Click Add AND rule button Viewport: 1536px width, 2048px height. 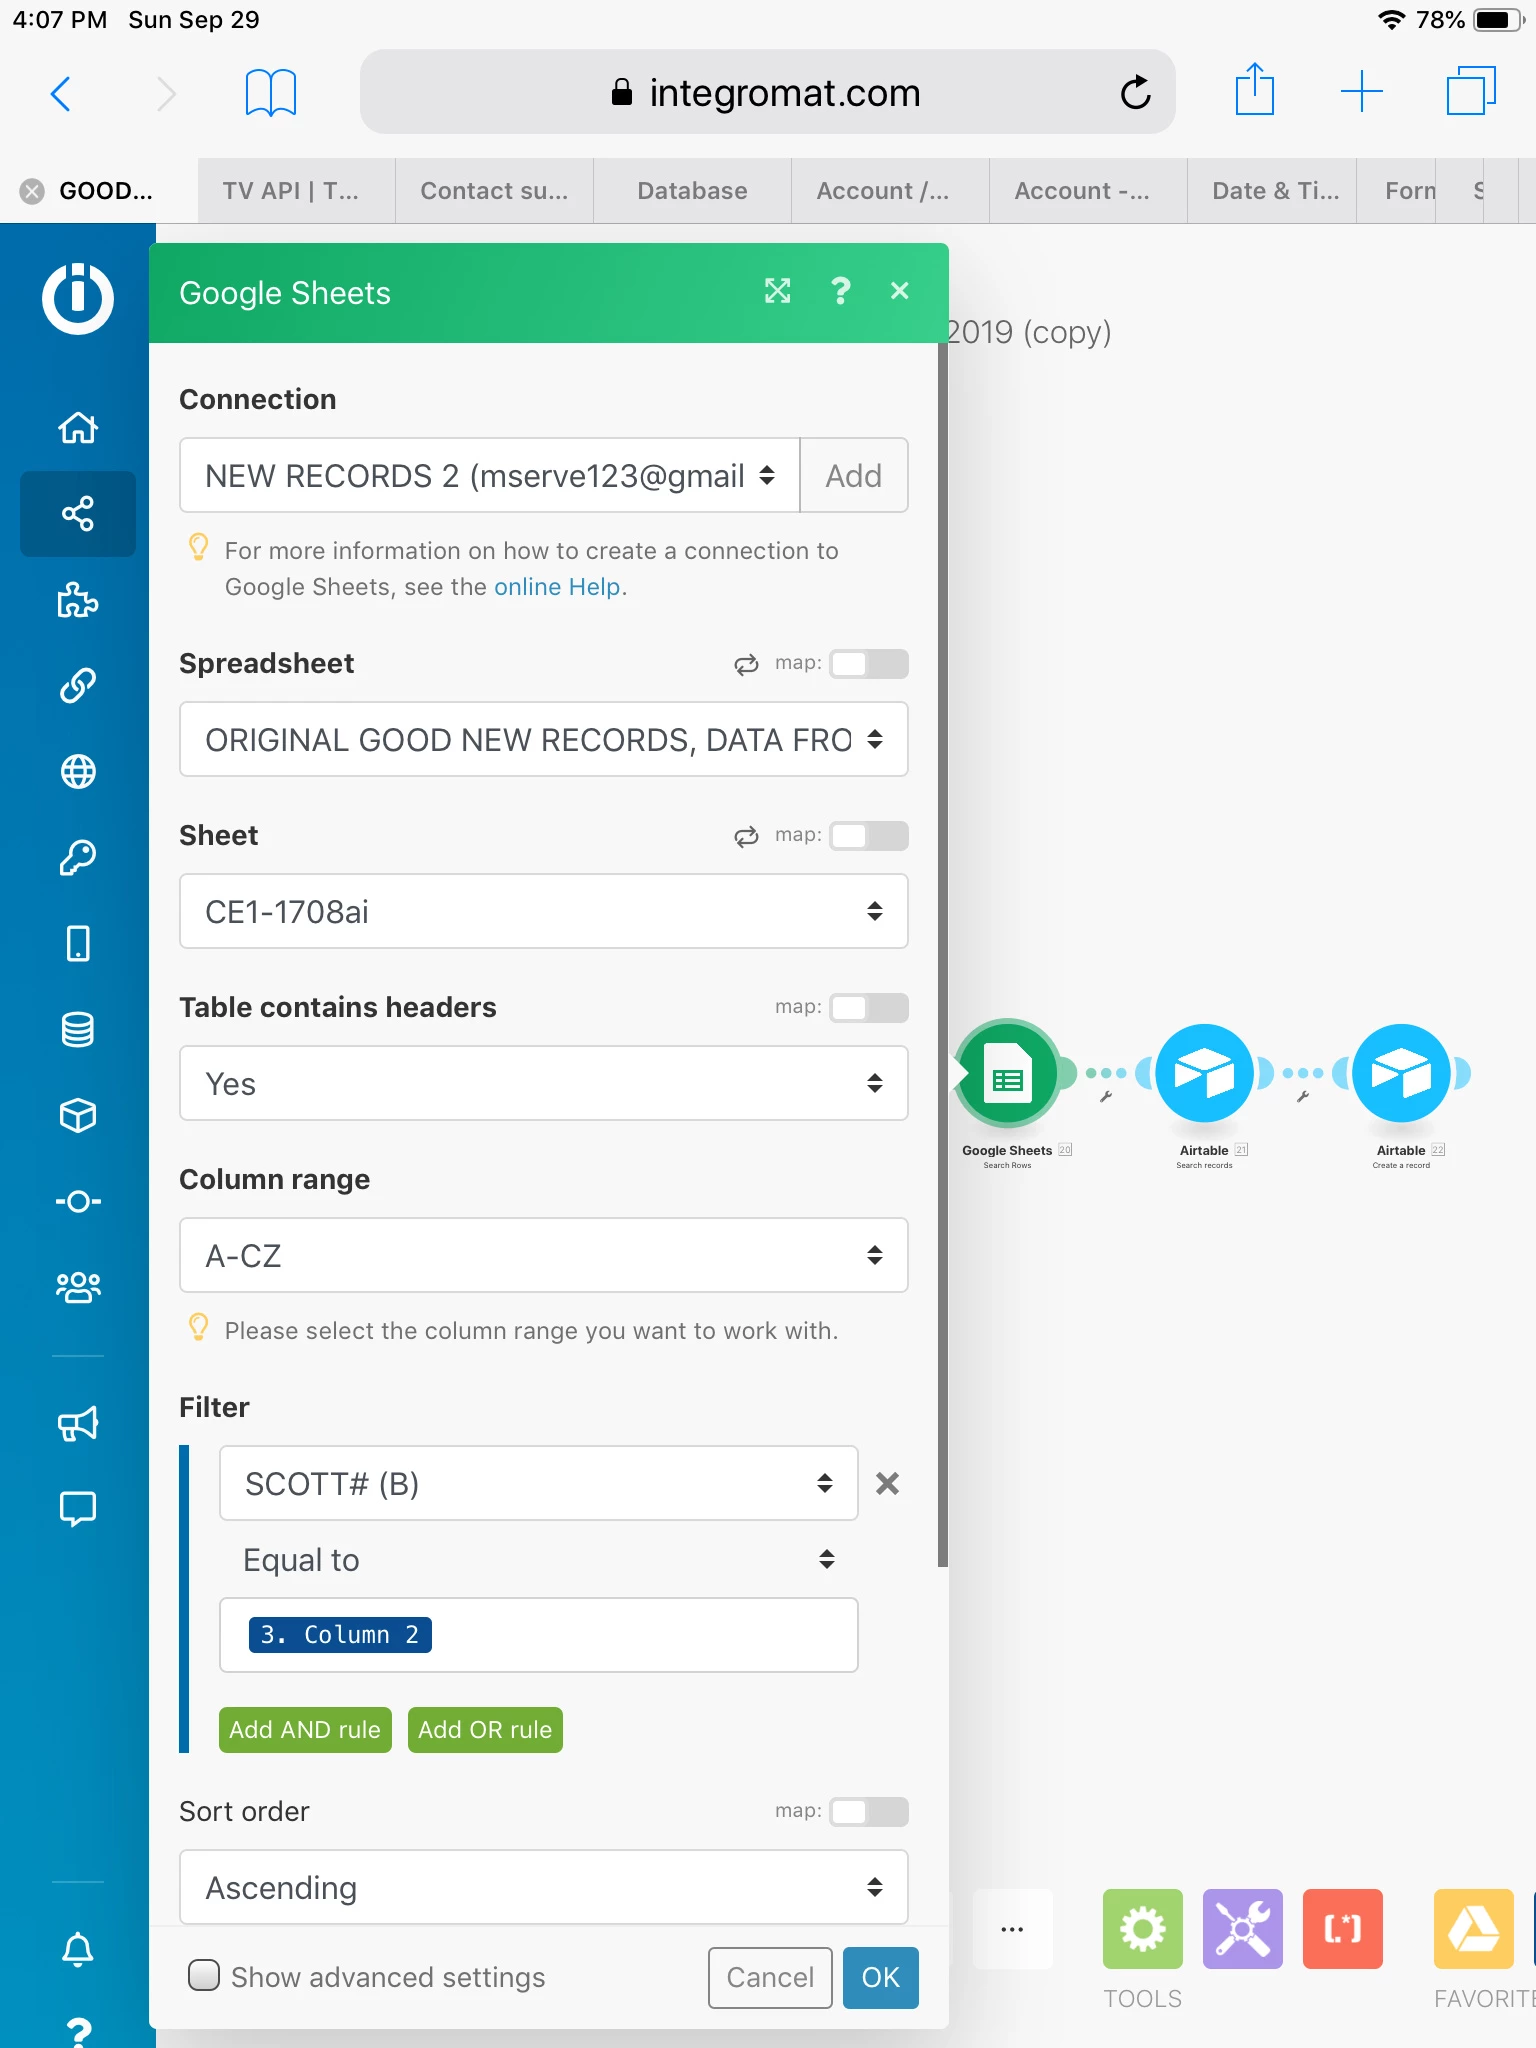[x=305, y=1730]
